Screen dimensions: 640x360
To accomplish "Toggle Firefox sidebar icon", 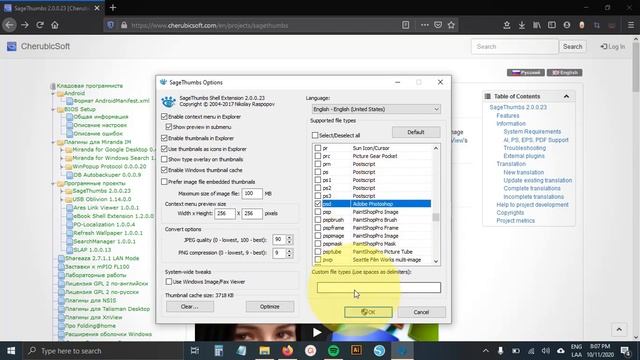I will 552,25.
